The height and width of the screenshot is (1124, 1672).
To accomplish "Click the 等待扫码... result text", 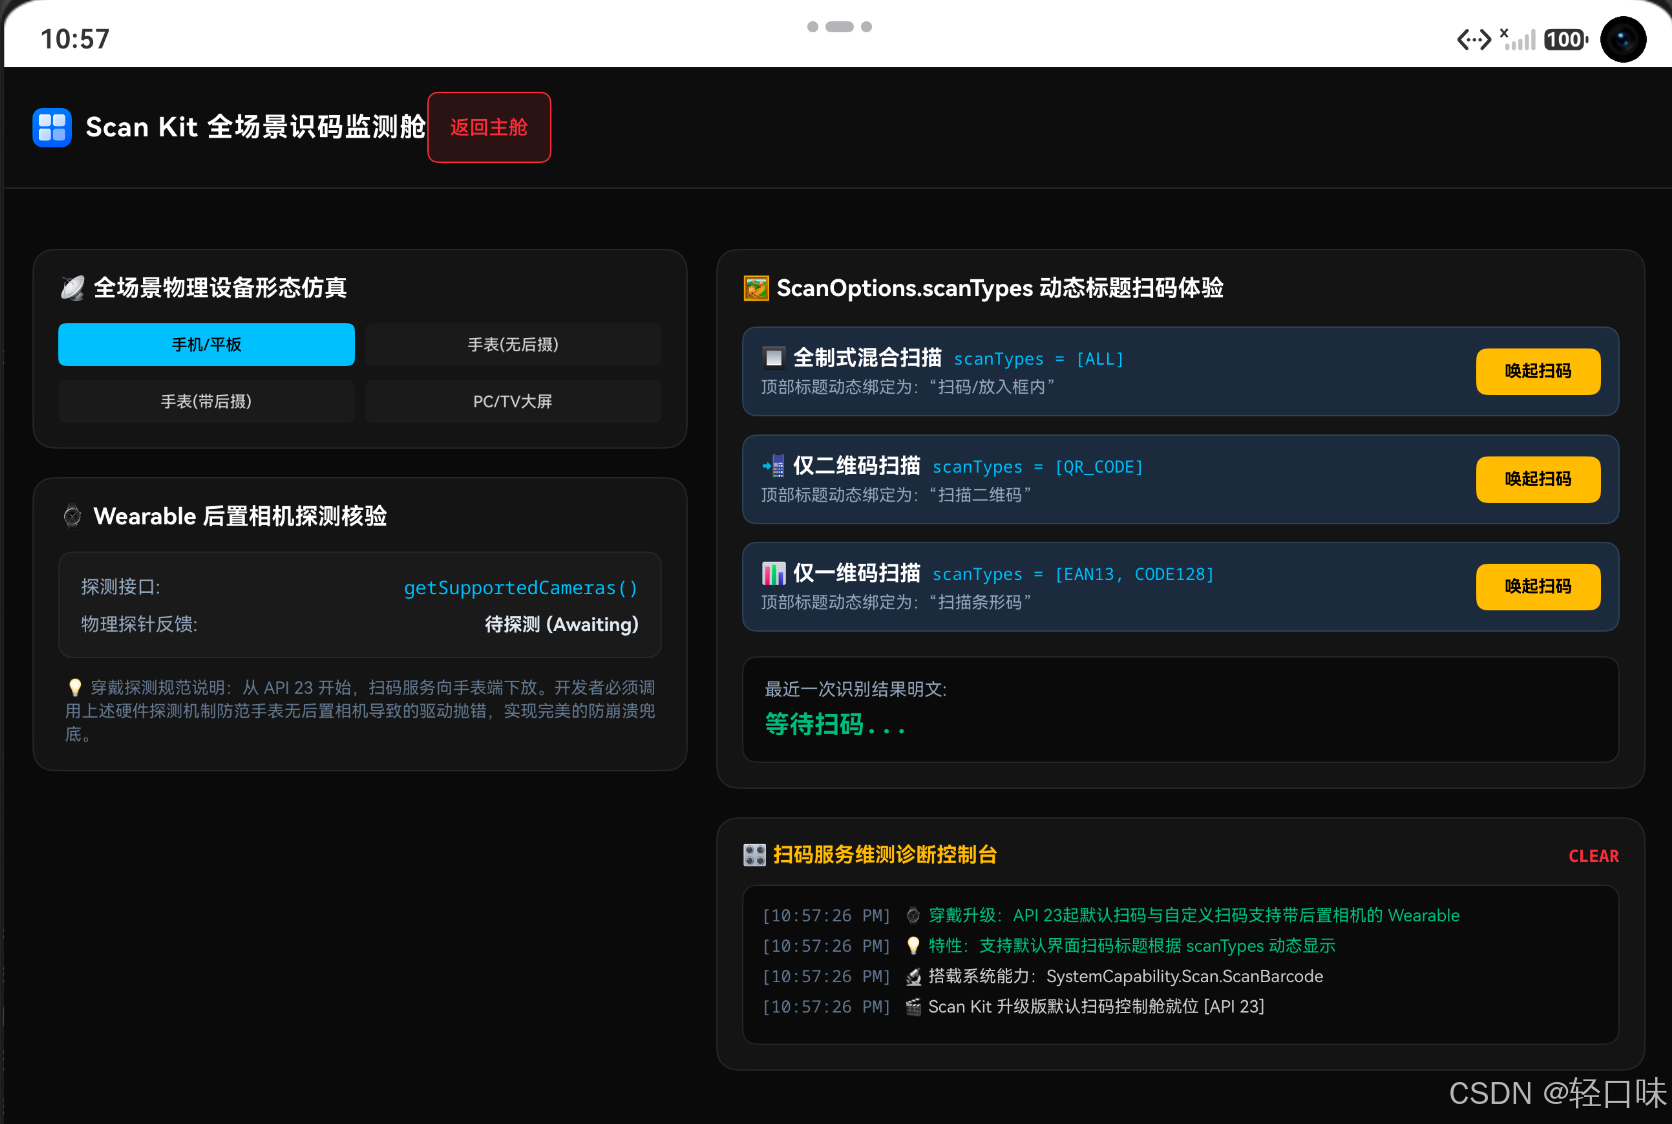I will coord(836,724).
